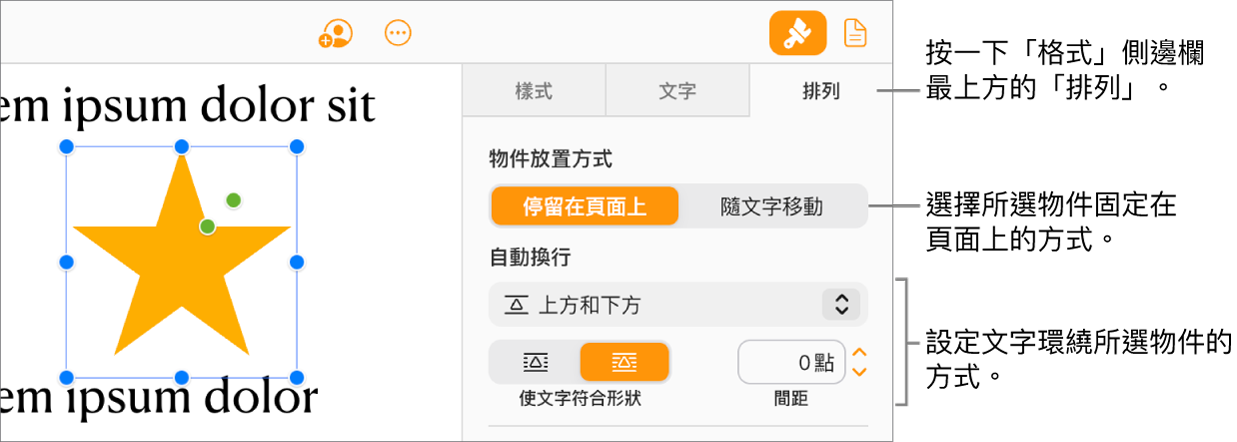The image size is (1237, 442).
Task: Increase spacing with the up stepper arrow
Action: 857,353
